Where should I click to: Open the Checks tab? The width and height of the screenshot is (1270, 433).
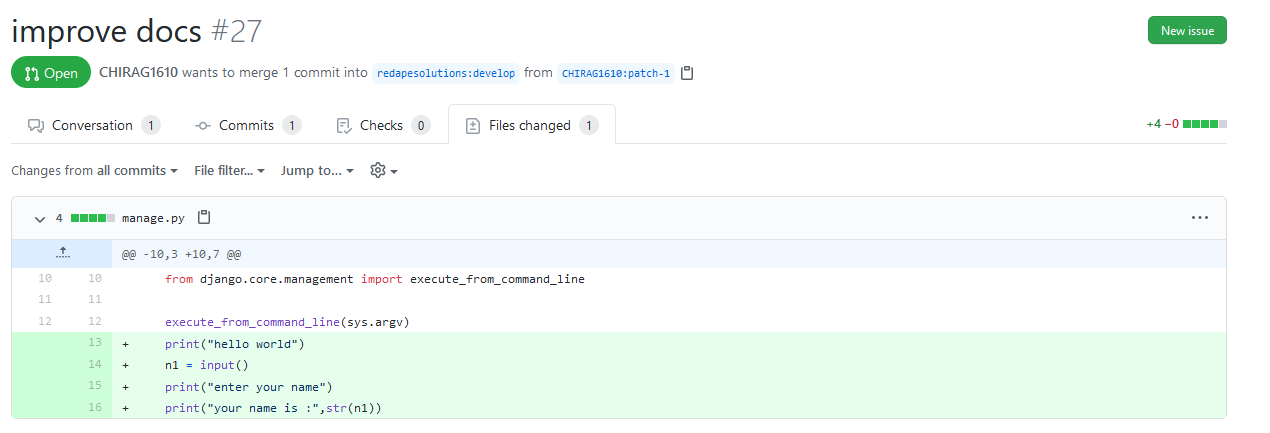coord(382,125)
